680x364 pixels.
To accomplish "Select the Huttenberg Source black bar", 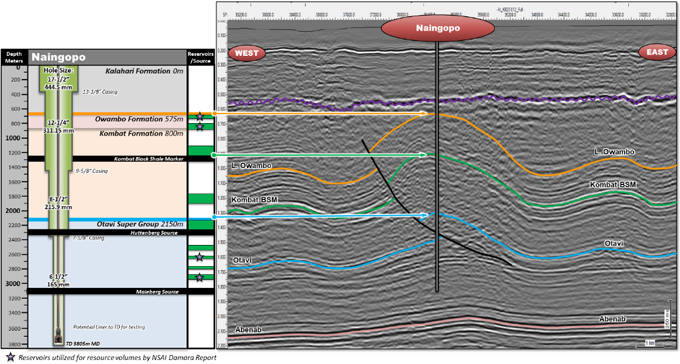I will click(121, 233).
